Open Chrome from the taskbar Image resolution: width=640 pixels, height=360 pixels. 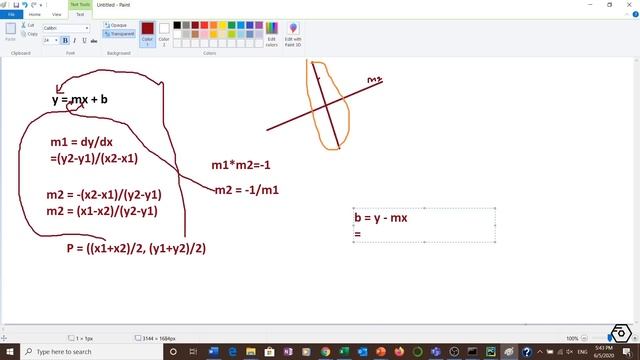click(x=325, y=351)
